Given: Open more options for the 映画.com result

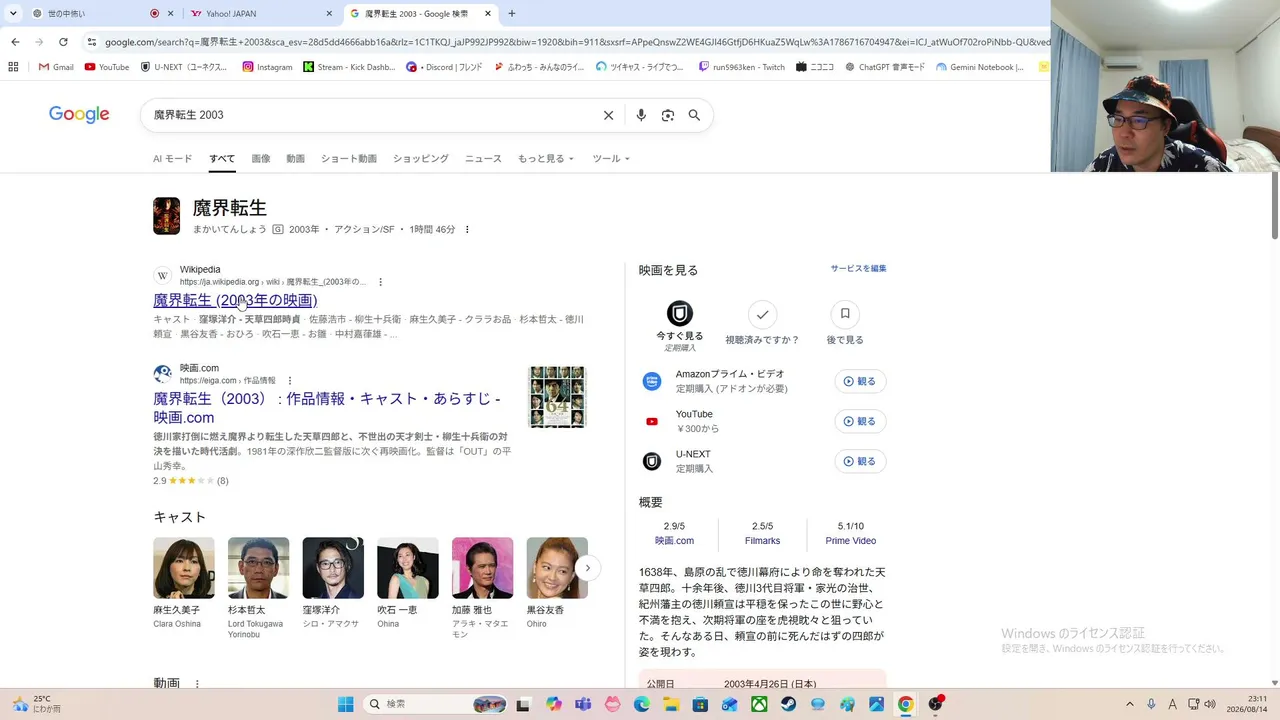Looking at the screenshot, I should pos(290,381).
